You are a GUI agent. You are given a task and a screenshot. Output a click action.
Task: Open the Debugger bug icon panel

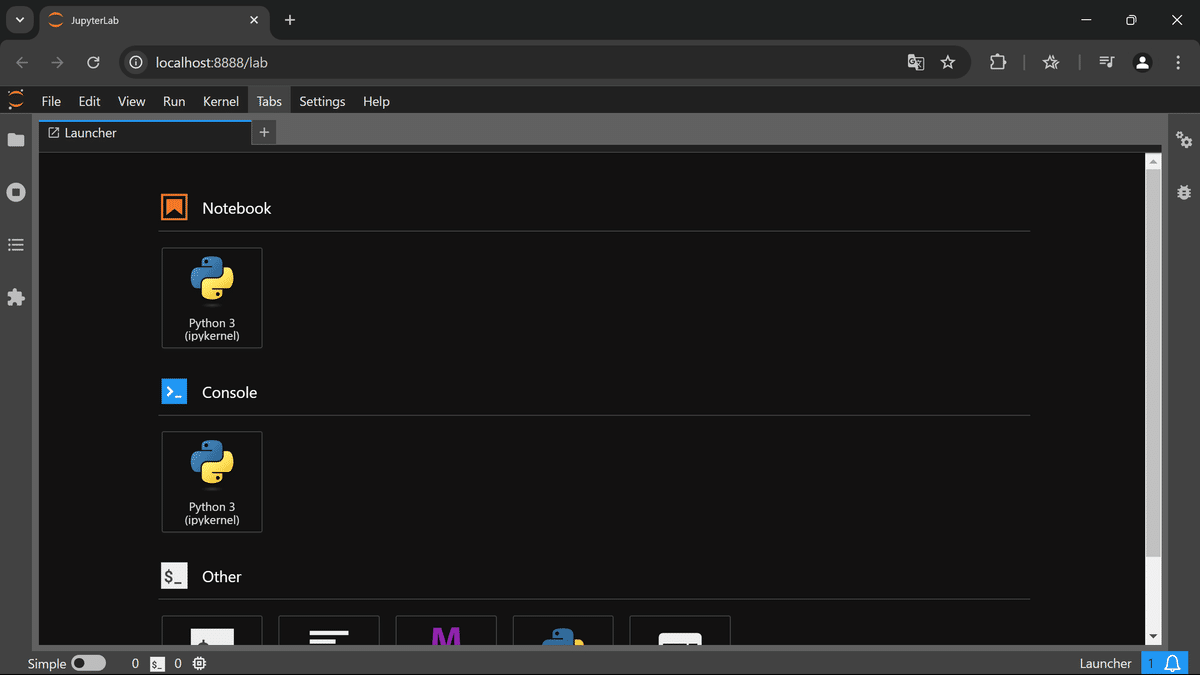pos(1184,192)
